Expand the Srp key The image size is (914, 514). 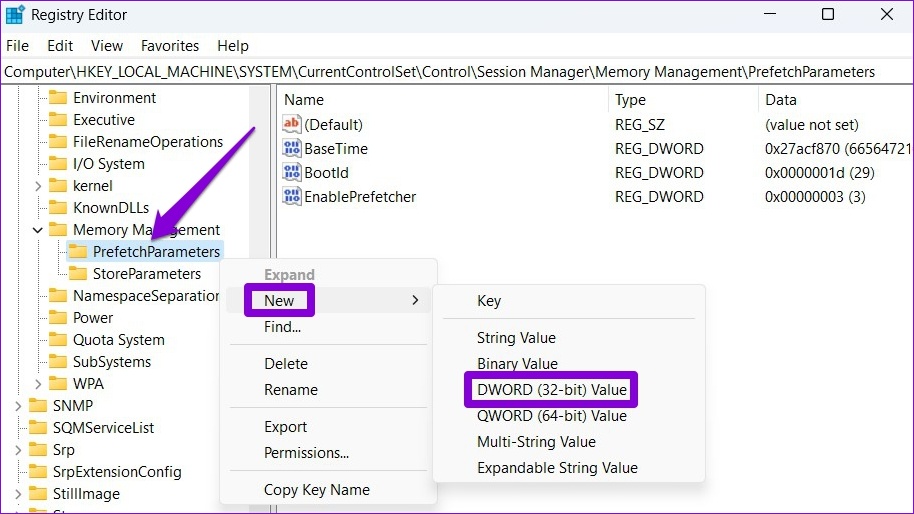18,450
